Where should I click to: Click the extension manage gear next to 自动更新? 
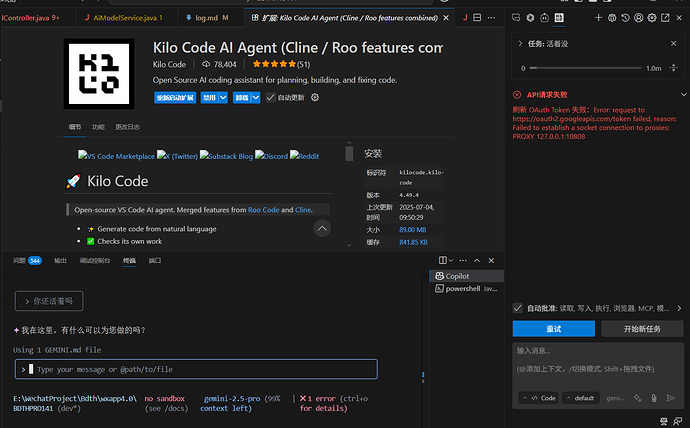315,97
